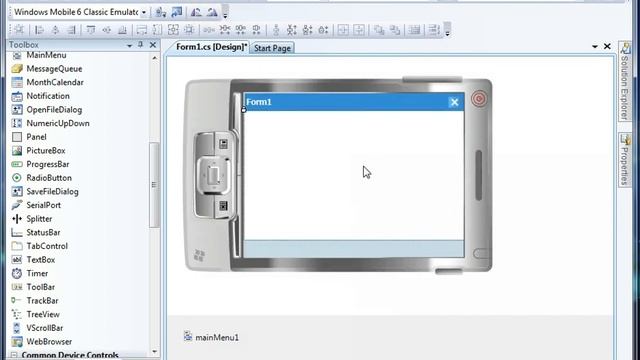This screenshot has height=360, width=640.
Task: Switch to the Start Page tab
Action: tap(272, 48)
